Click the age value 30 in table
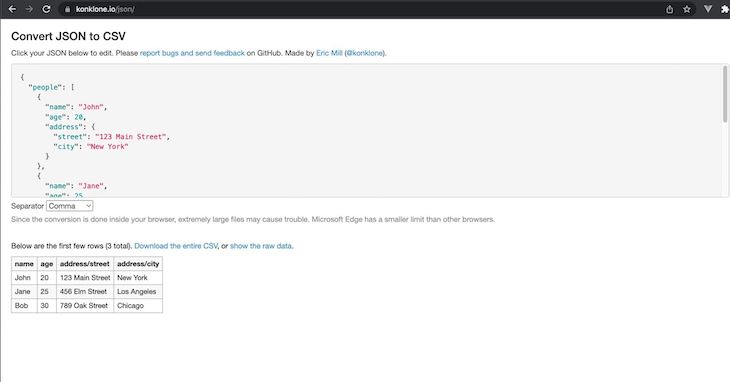The height and width of the screenshot is (382, 730). (47, 306)
